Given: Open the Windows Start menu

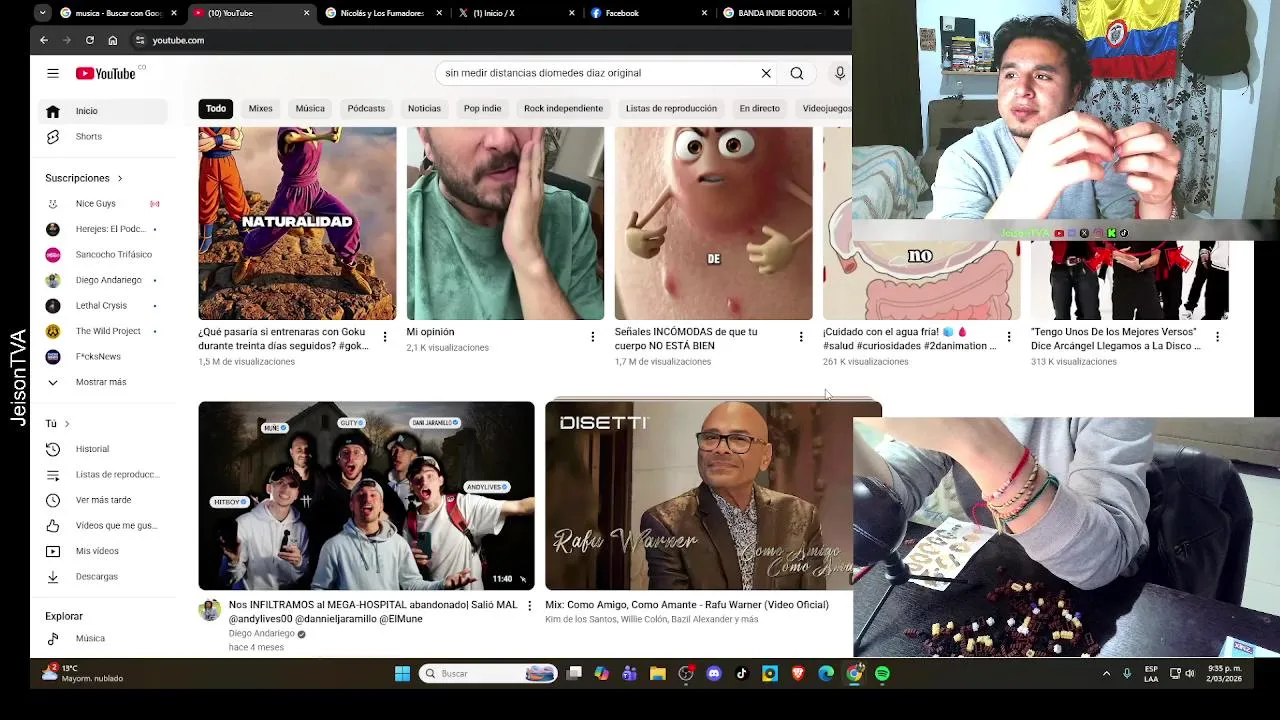Looking at the screenshot, I should pos(402,674).
